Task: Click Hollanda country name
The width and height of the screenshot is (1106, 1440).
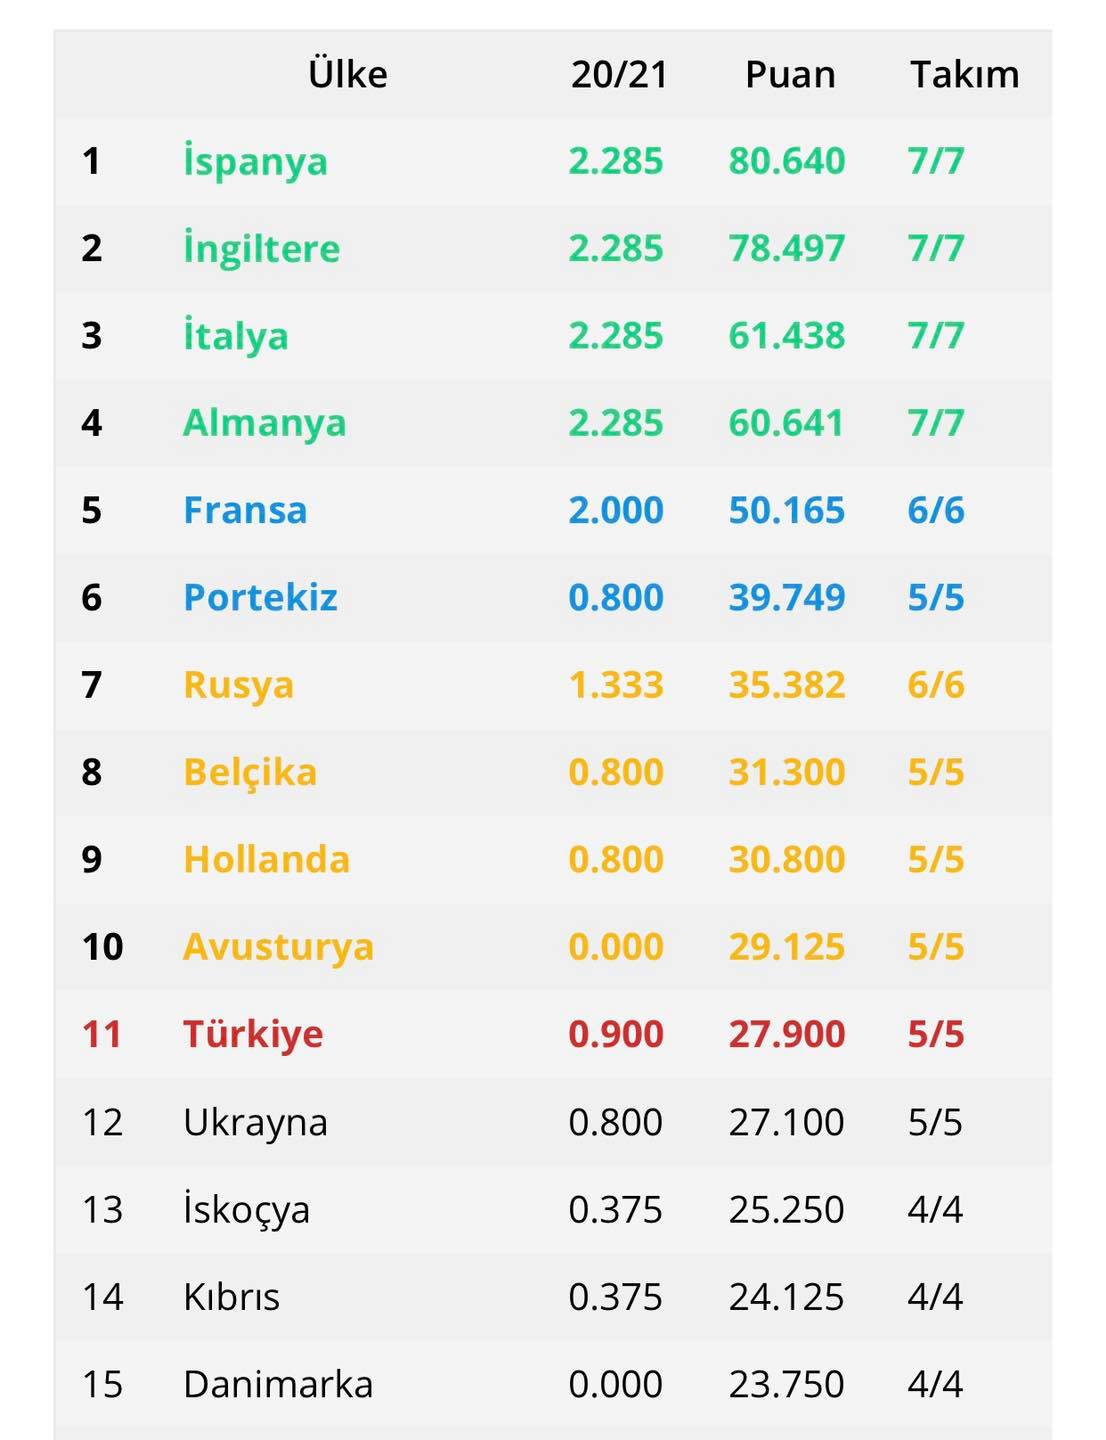Action: click(x=266, y=859)
